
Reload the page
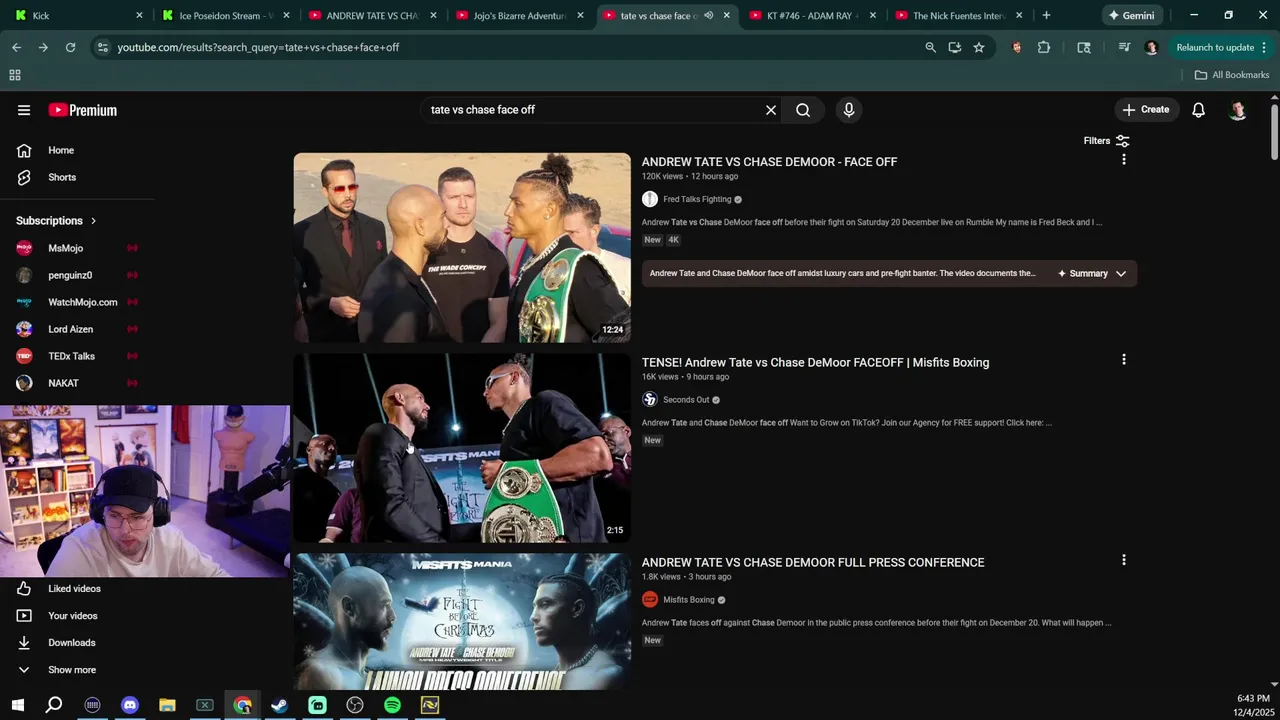[70, 47]
